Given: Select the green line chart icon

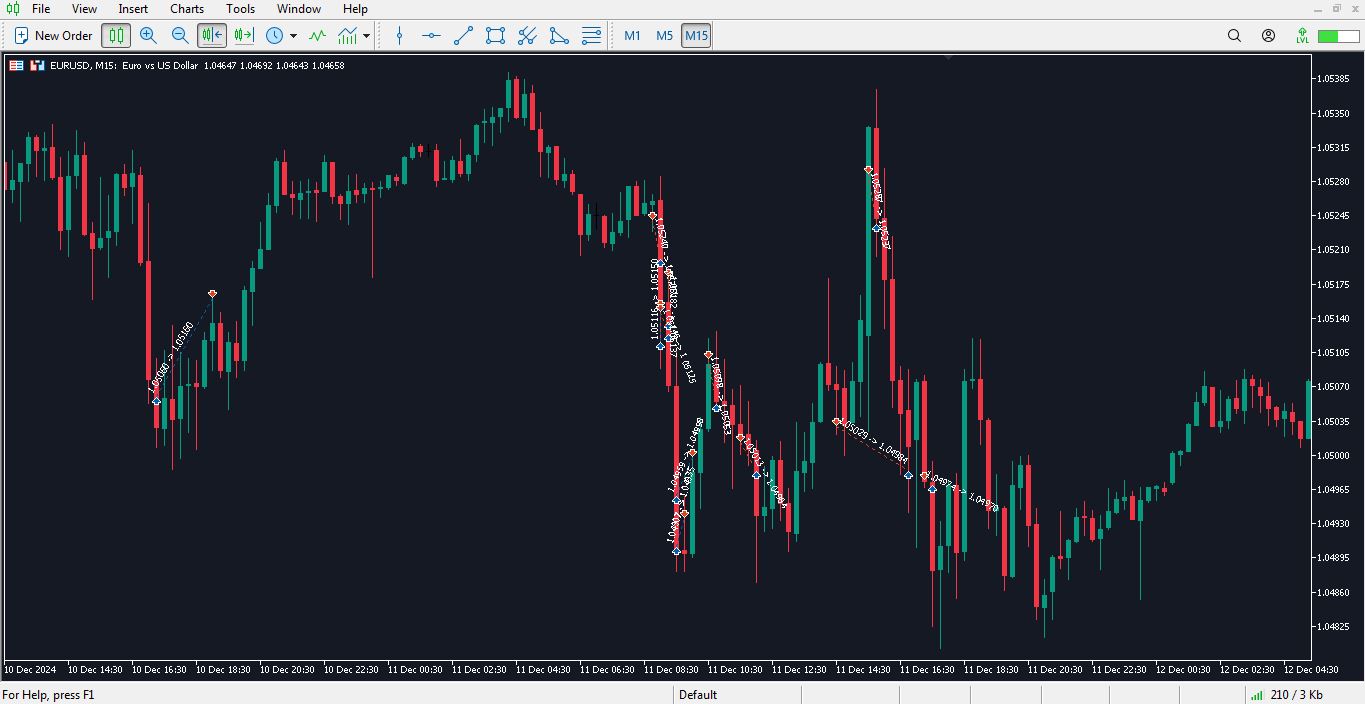Looking at the screenshot, I should tap(317, 35).
